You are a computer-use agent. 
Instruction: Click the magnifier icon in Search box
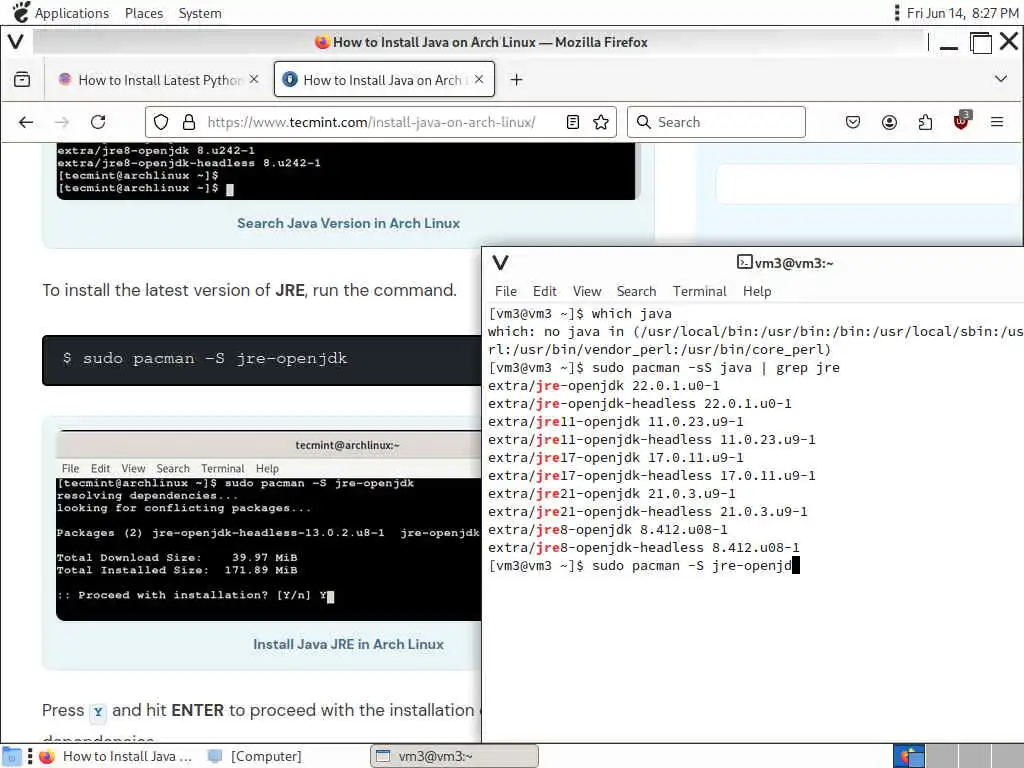pos(643,122)
